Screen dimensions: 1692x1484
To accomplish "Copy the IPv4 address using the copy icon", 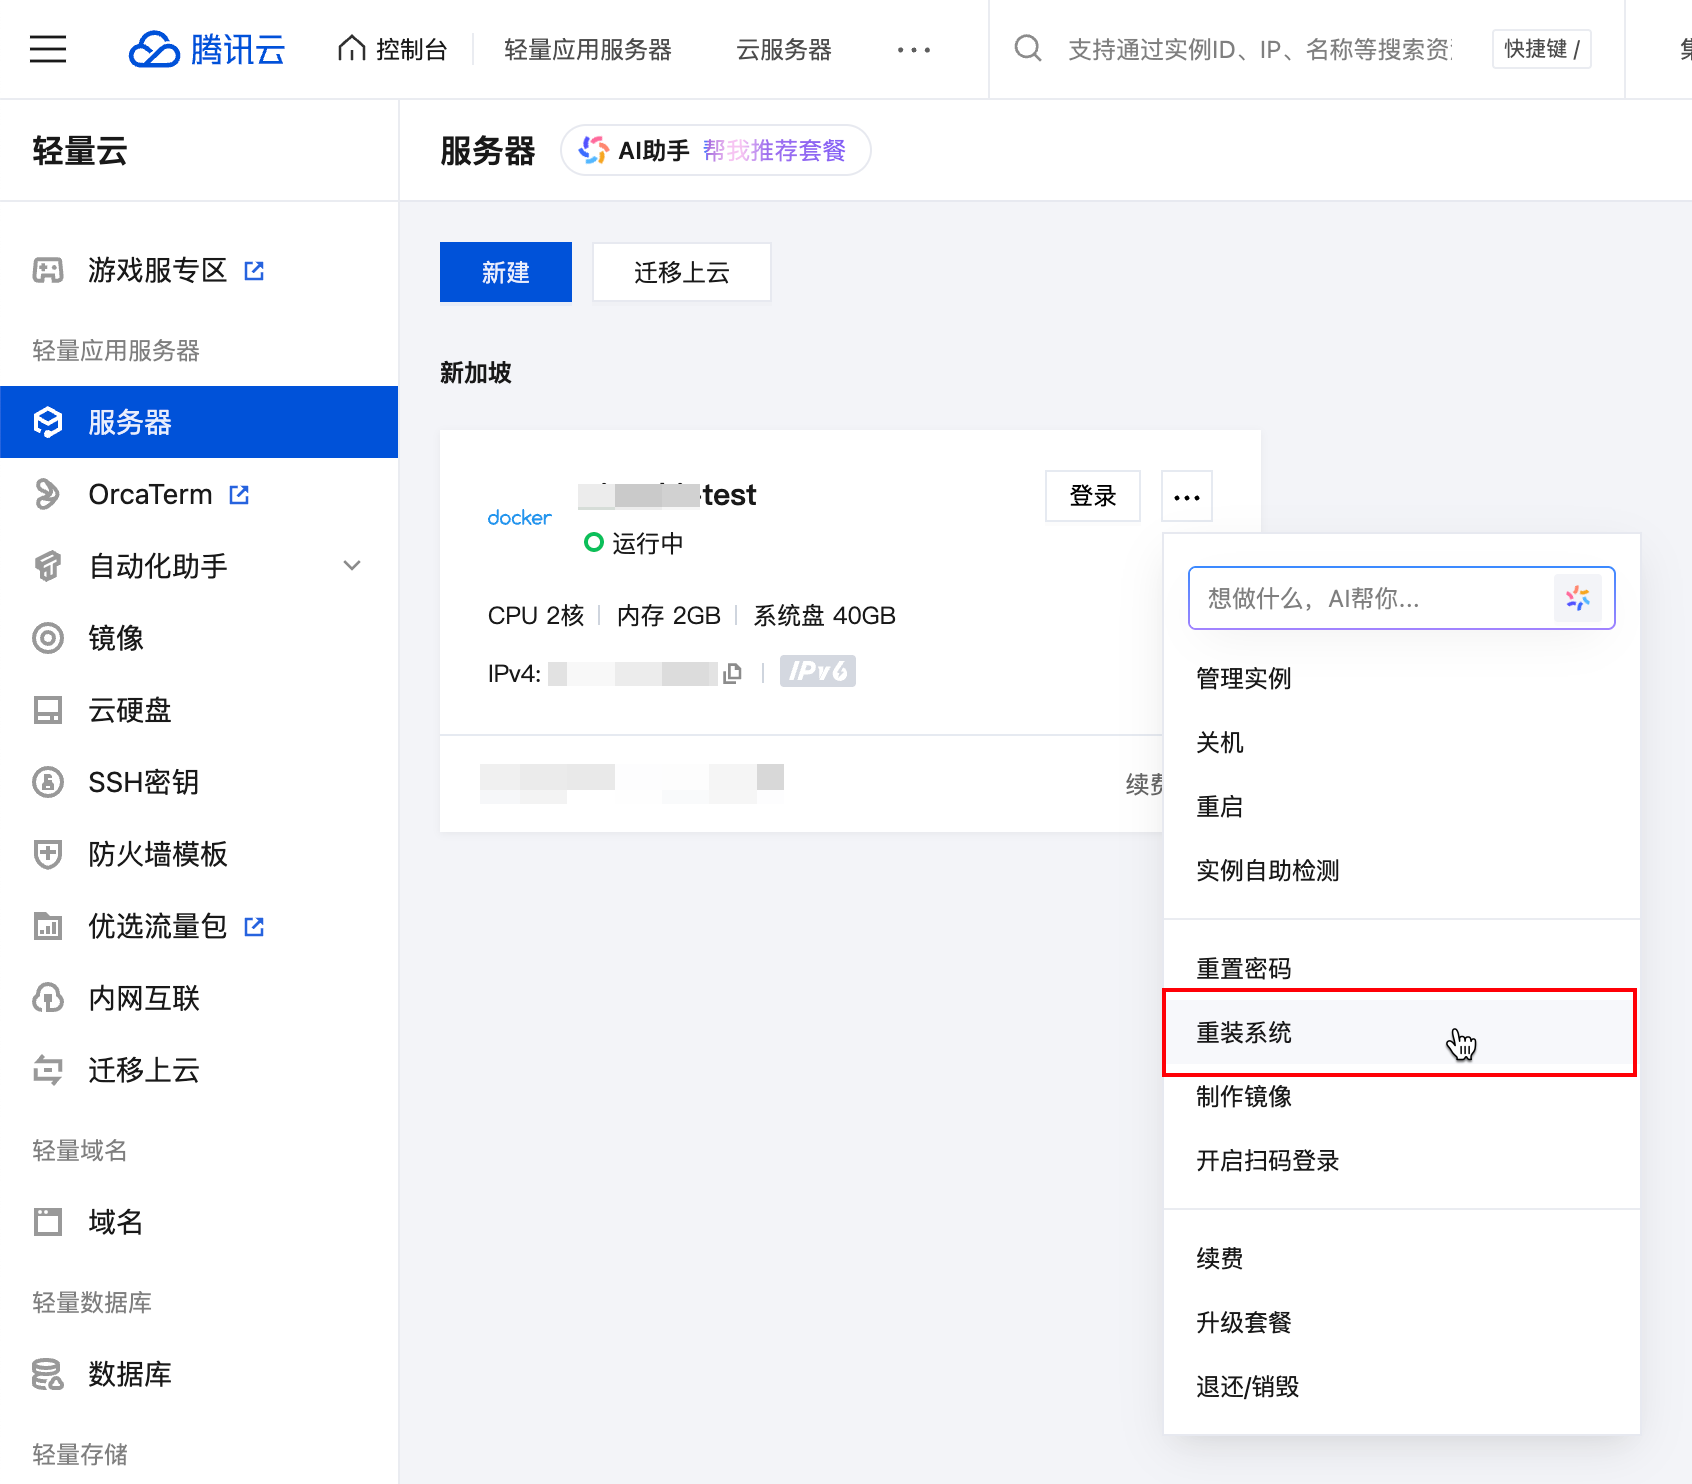I will tap(731, 672).
